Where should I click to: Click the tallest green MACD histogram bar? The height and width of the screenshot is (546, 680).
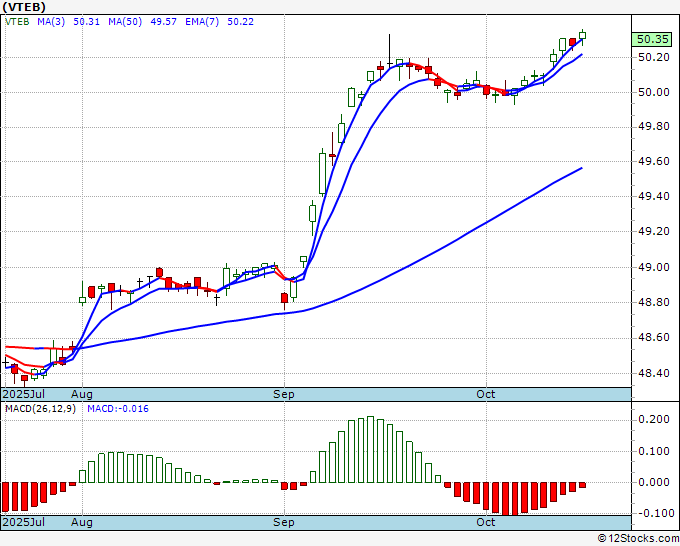(370, 449)
